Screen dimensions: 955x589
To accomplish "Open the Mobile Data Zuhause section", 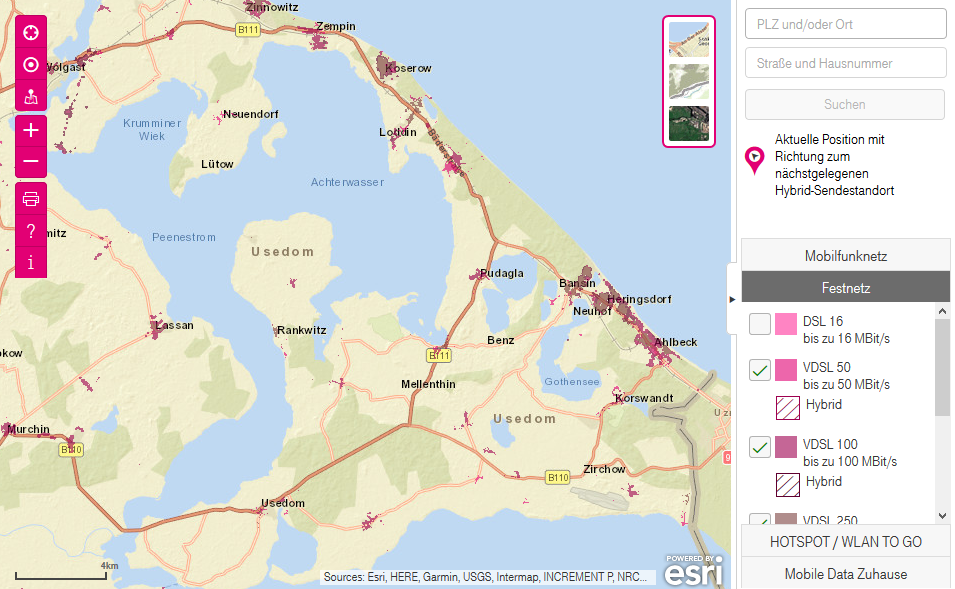I will coord(845,574).
